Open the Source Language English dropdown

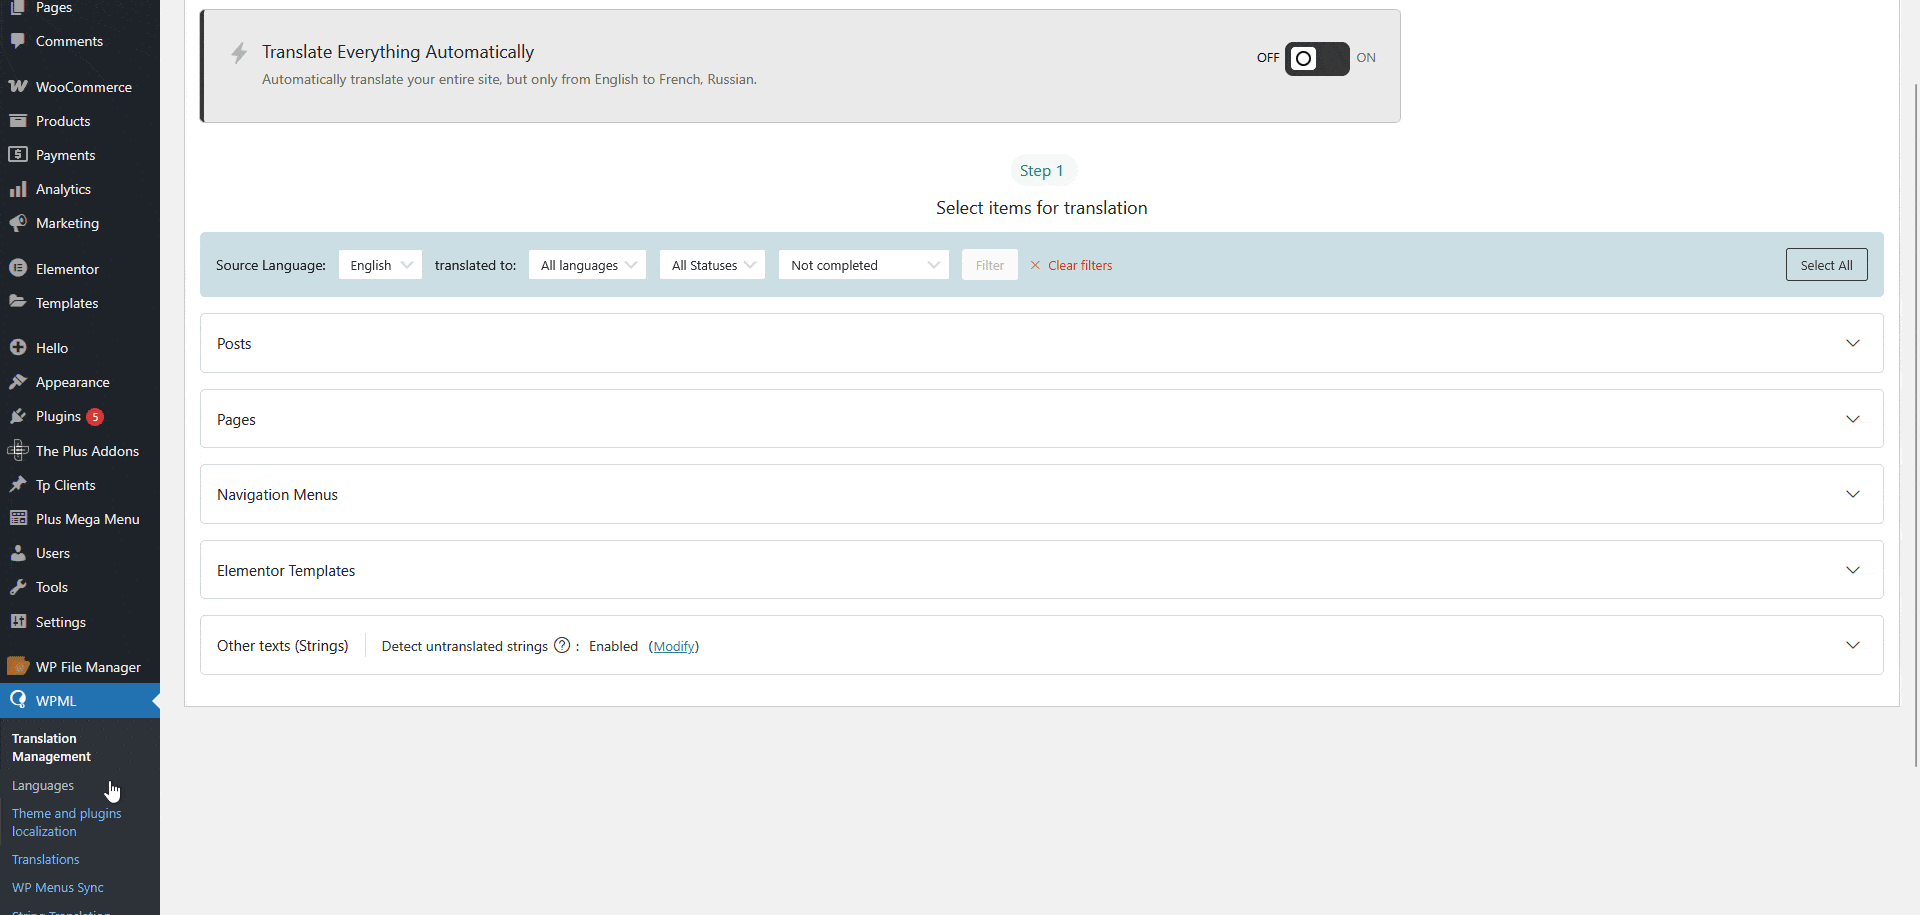tap(380, 265)
